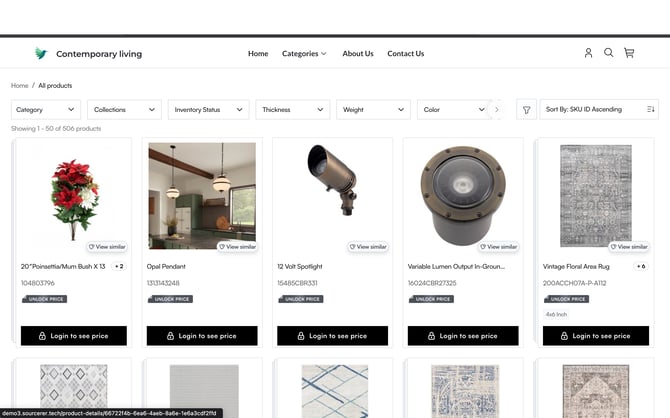Screen dimensions: 670x418
Task: Expand the Category filter dropdown
Action: [45, 110]
